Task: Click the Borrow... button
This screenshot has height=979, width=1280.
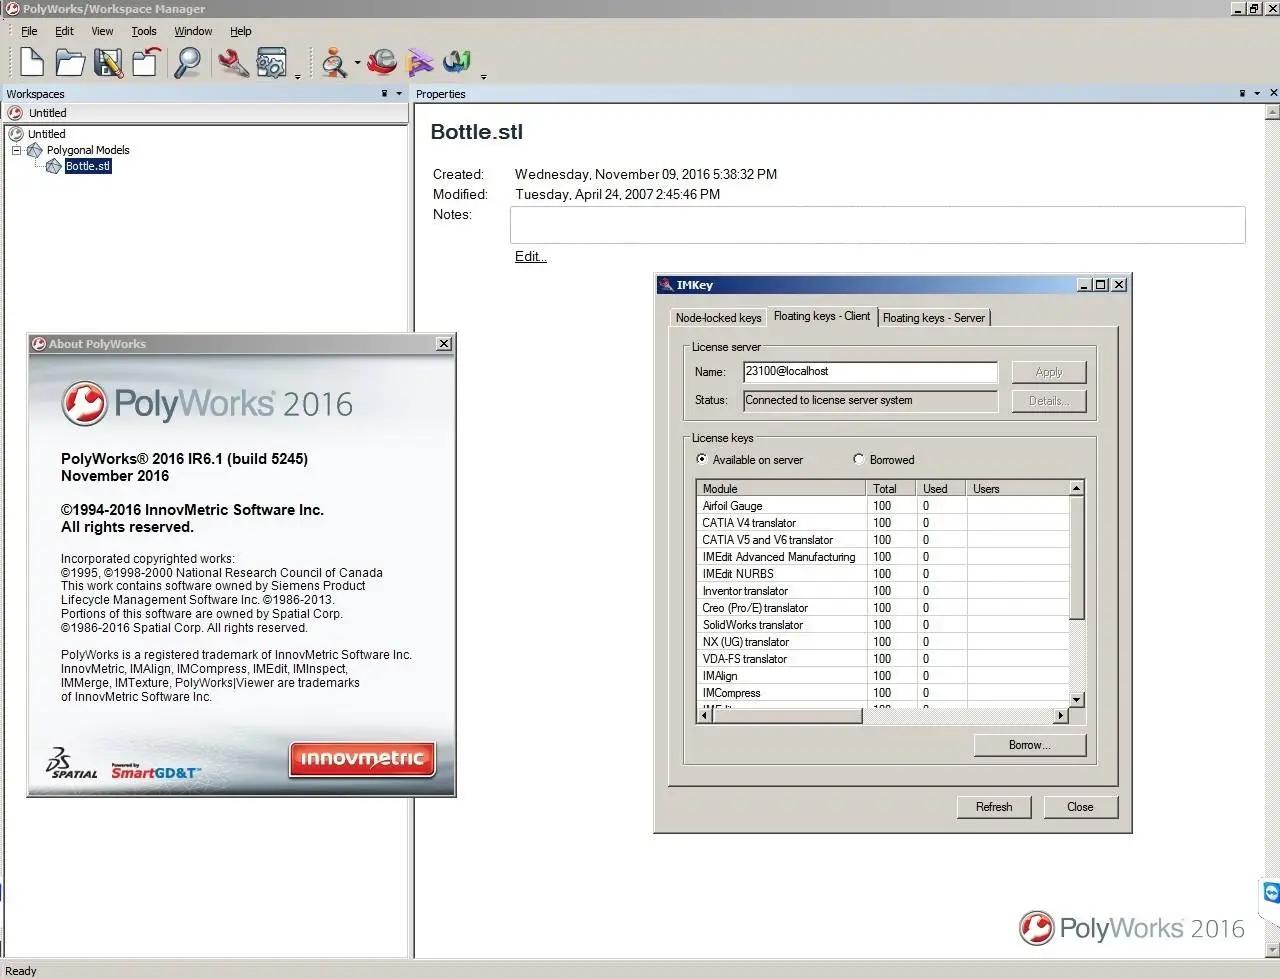Action: click(1029, 745)
